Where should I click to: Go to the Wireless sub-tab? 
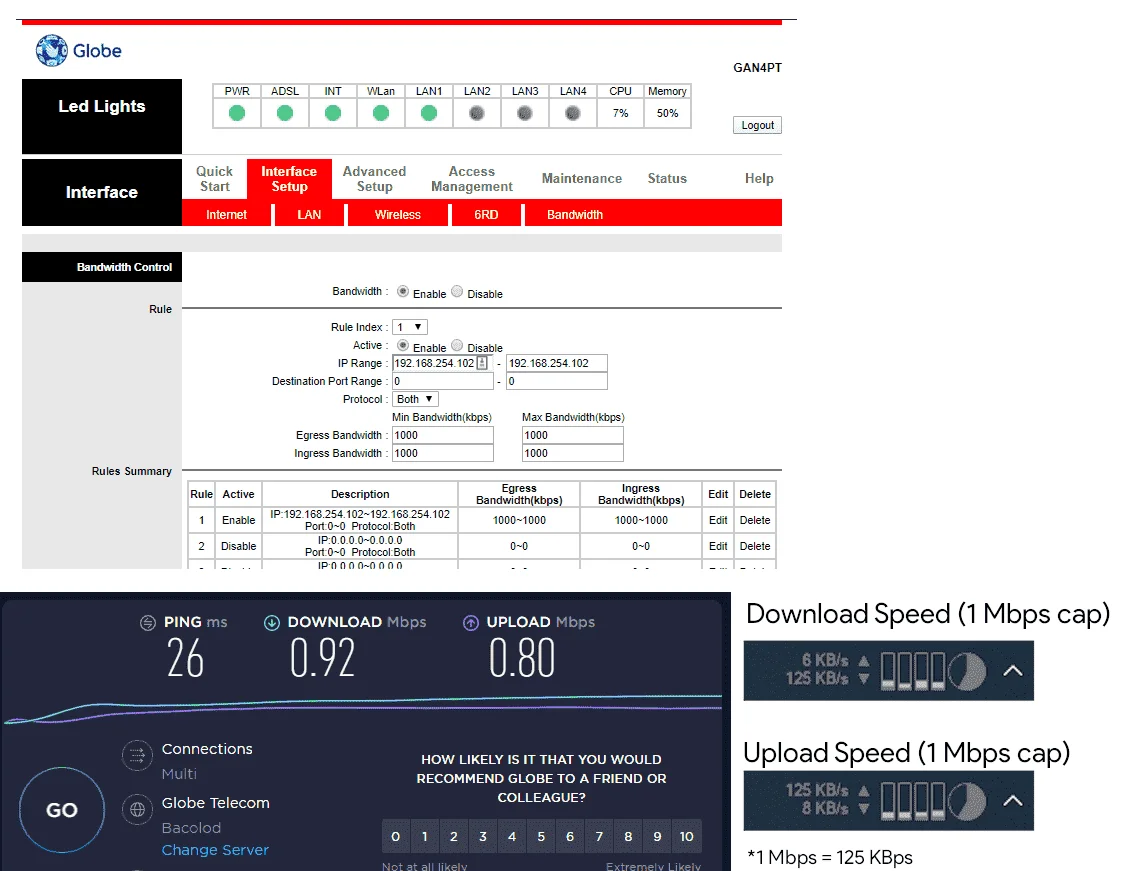click(397, 215)
